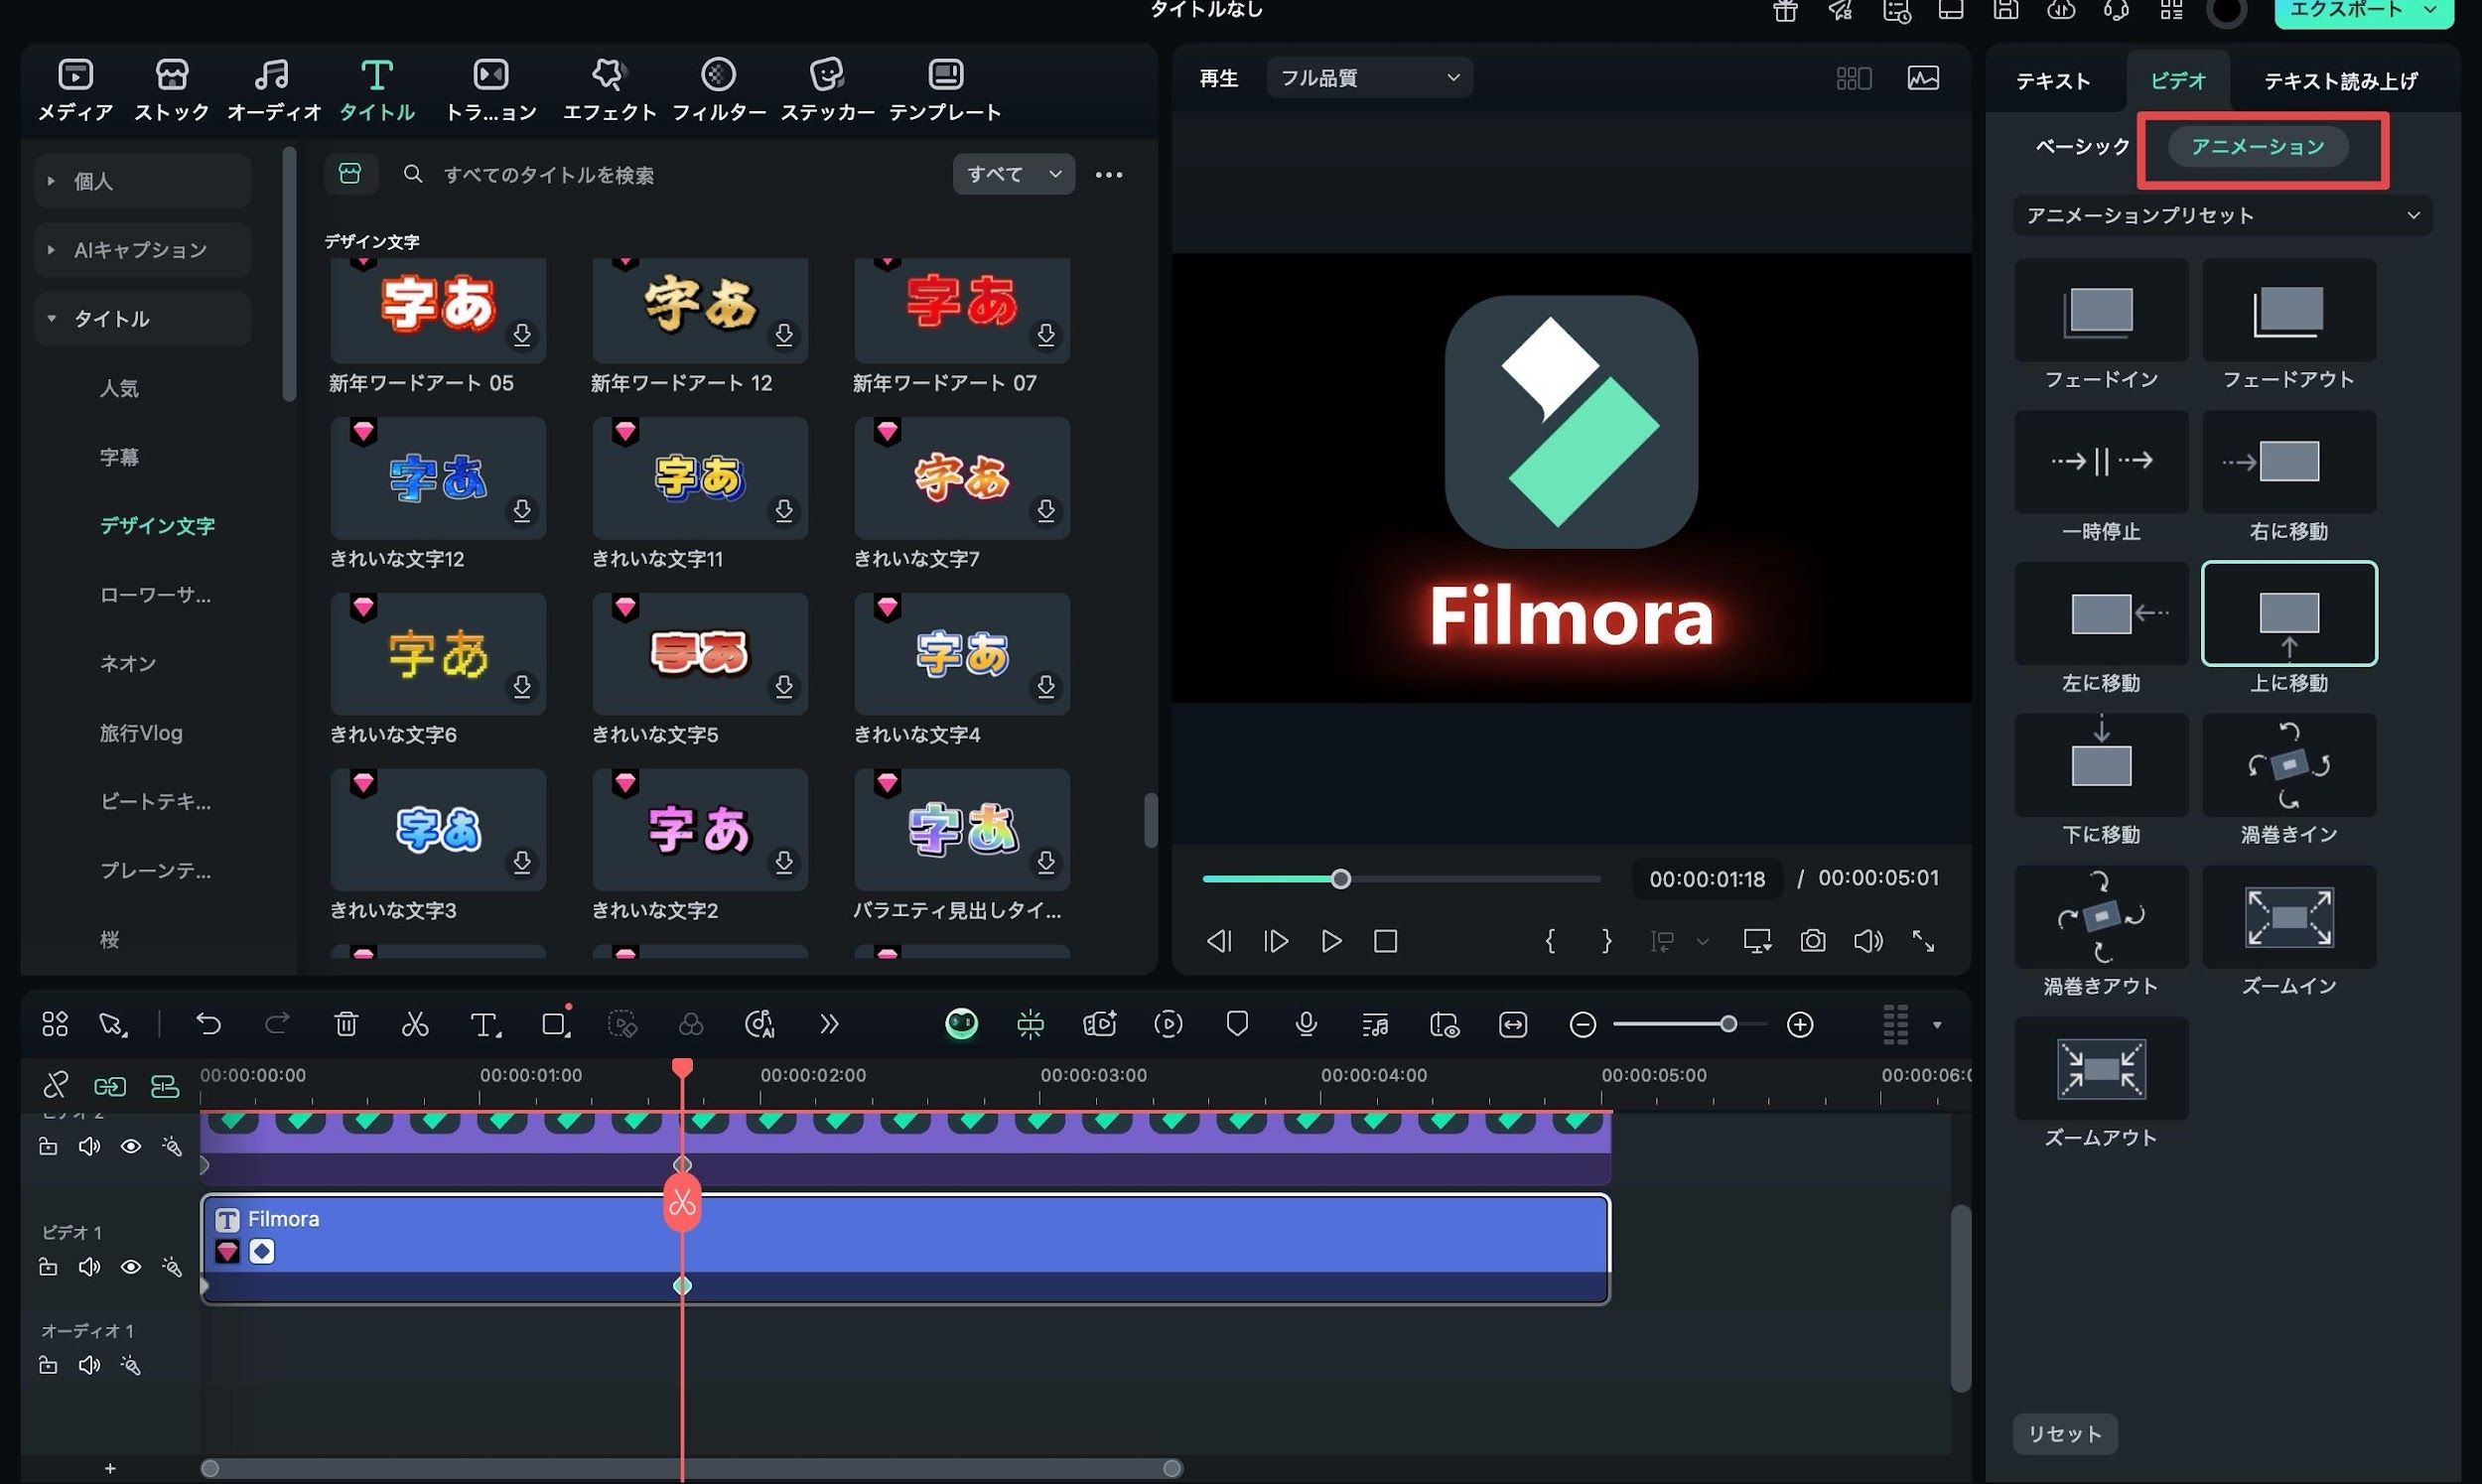Switch to the テキスト tab
Viewport: 2482px width, 1484px height.
[x=2053, y=81]
